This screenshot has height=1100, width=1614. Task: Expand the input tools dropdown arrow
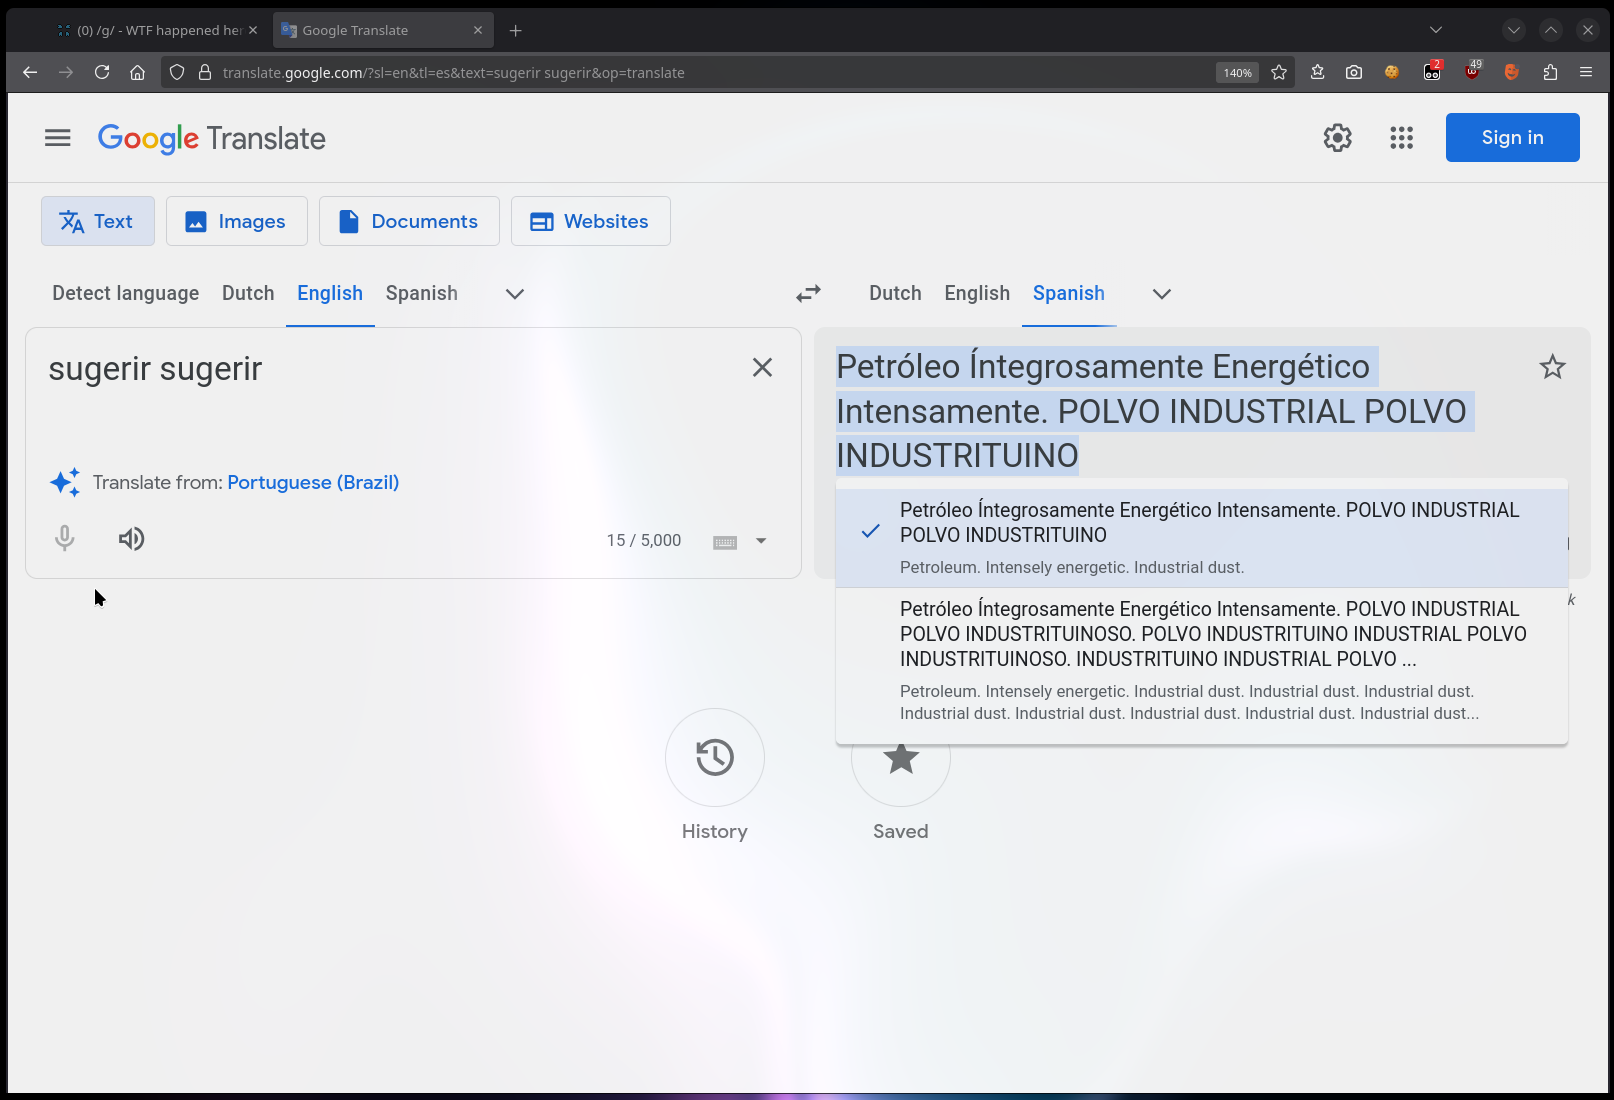[761, 541]
